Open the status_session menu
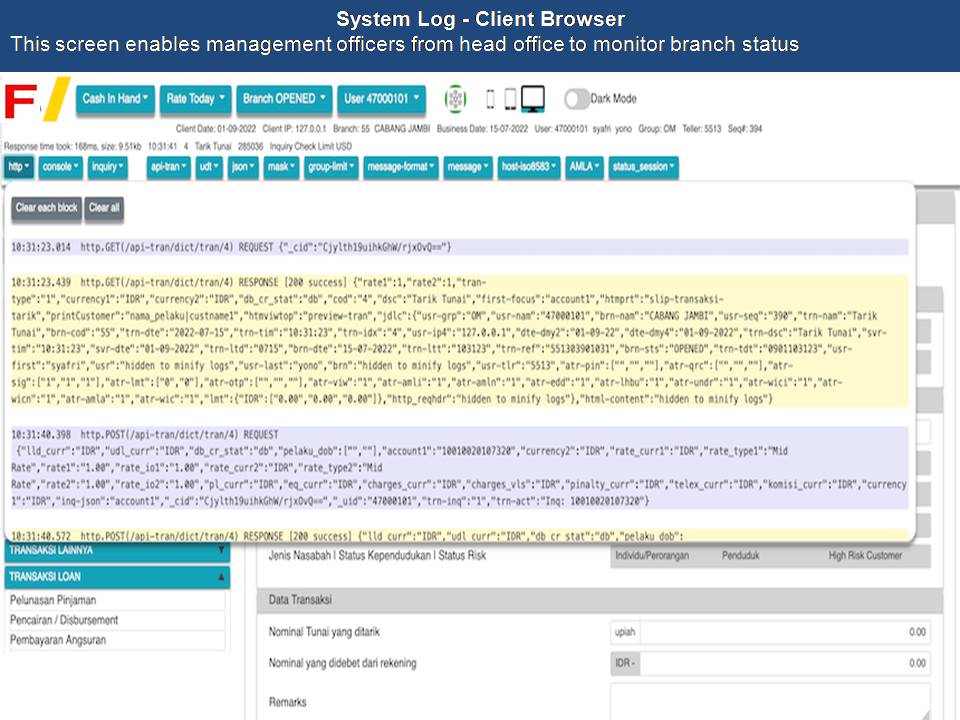960x720 pixels. (x=643, y=167)
